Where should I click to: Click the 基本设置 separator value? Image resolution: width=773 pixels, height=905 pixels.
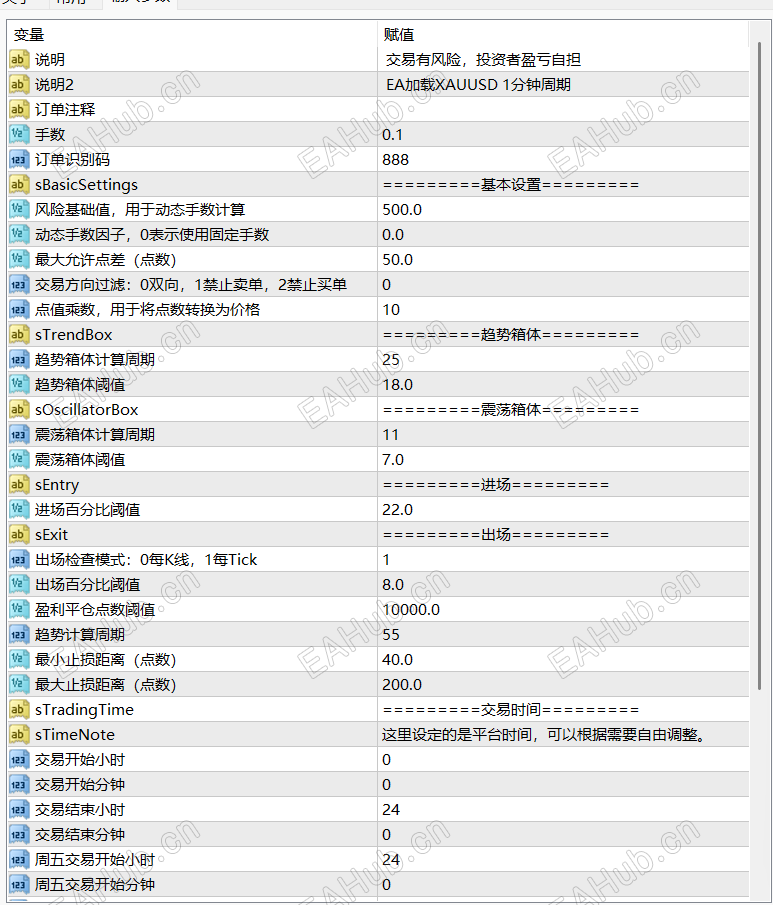point(511,185)
